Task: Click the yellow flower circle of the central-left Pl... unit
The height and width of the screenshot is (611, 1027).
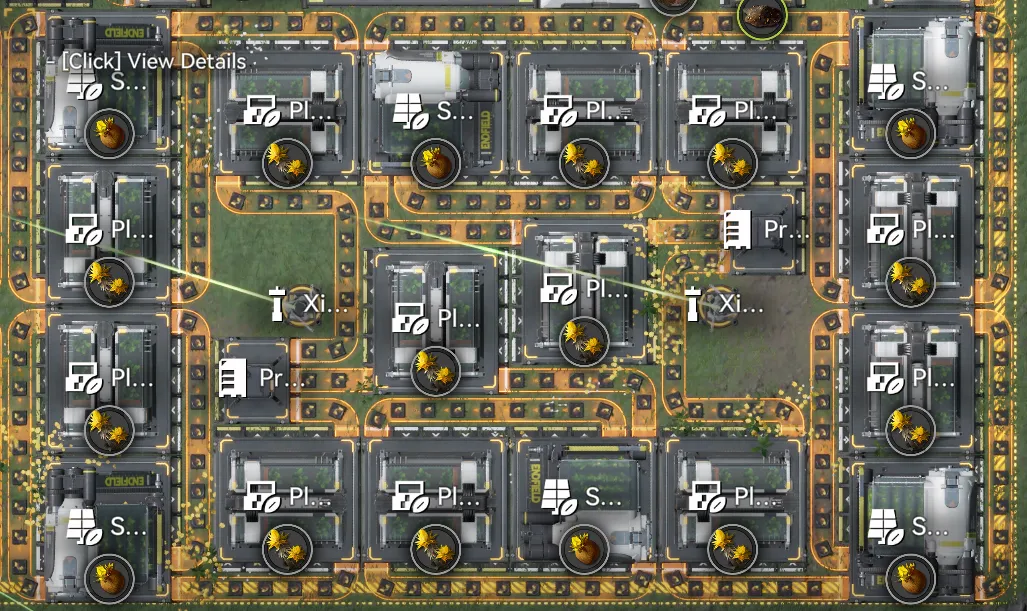Action: (x=435, y=368)
